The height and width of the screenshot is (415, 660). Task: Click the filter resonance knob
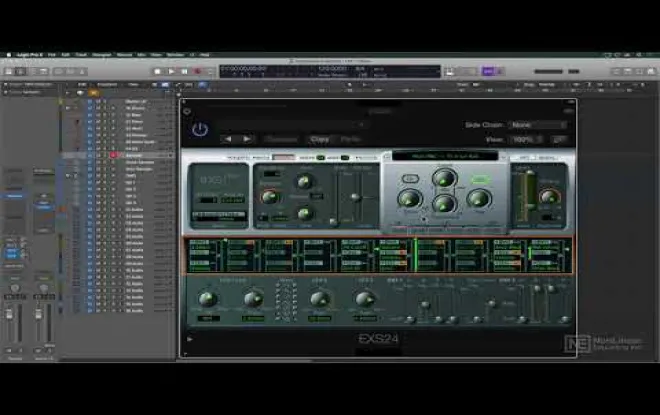444,204
